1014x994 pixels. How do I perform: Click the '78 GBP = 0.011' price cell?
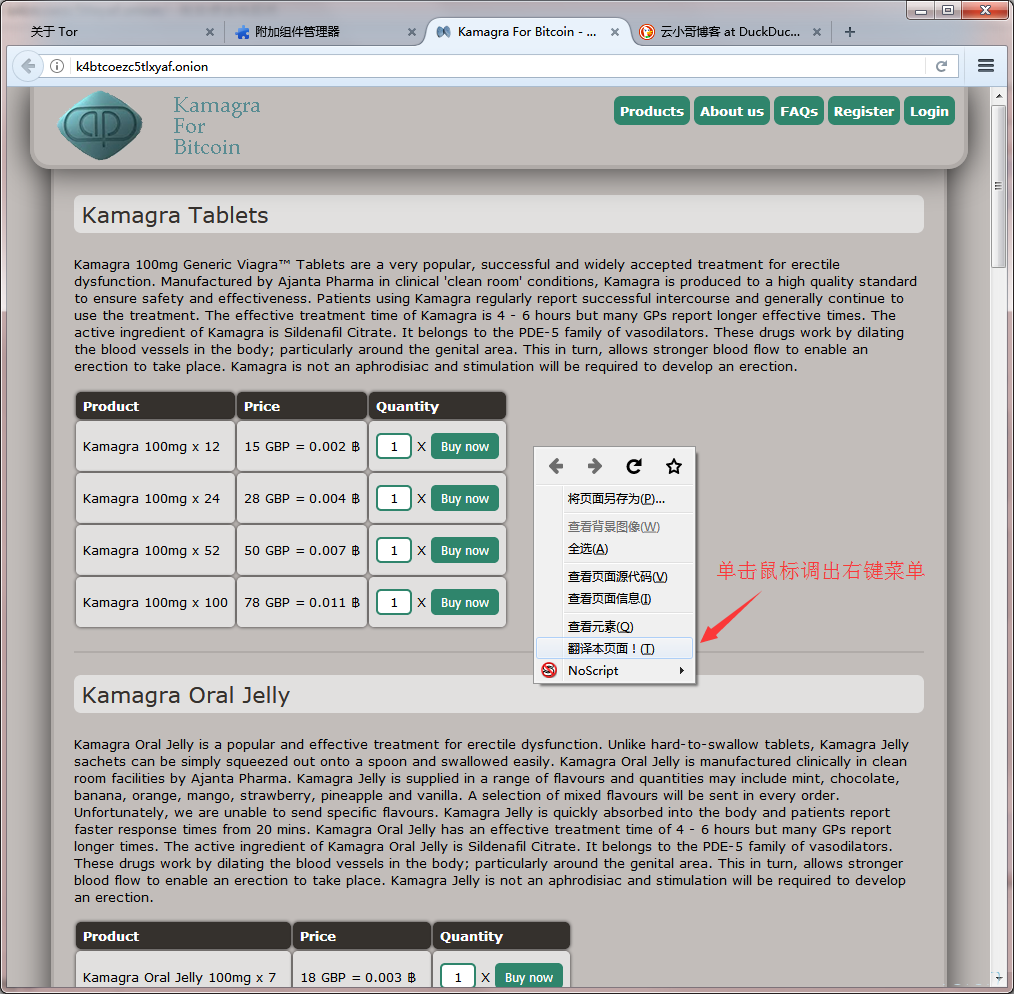click(x=301, y=602)
